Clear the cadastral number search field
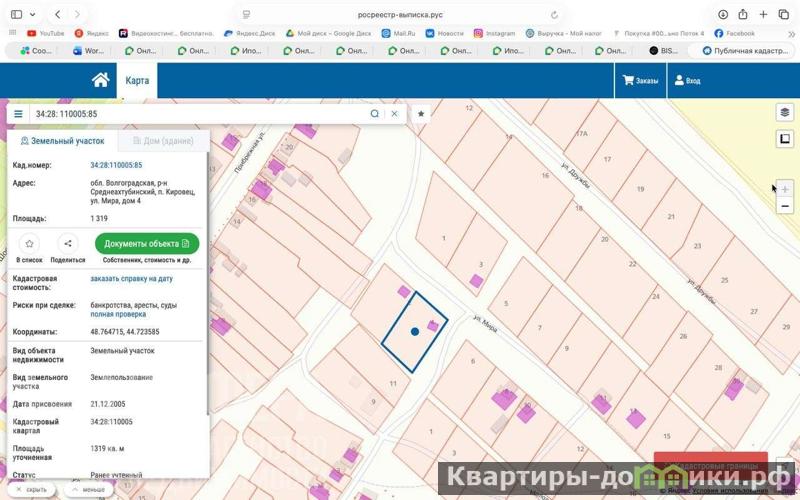The height and width of the screenshot is (500, 800). [x=394, y=114]
